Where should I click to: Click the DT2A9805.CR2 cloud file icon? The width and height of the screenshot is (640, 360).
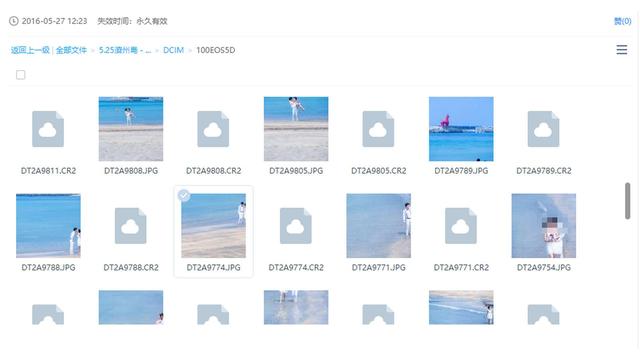point(378,129)
